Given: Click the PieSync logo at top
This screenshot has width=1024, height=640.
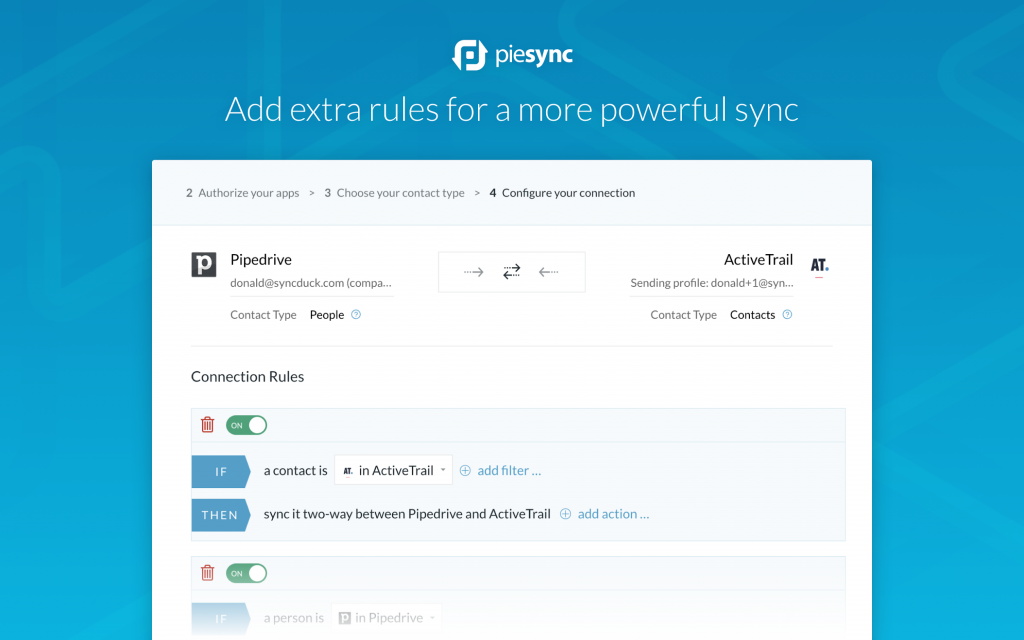Looking at the screenshot, I should pos(512,55).
